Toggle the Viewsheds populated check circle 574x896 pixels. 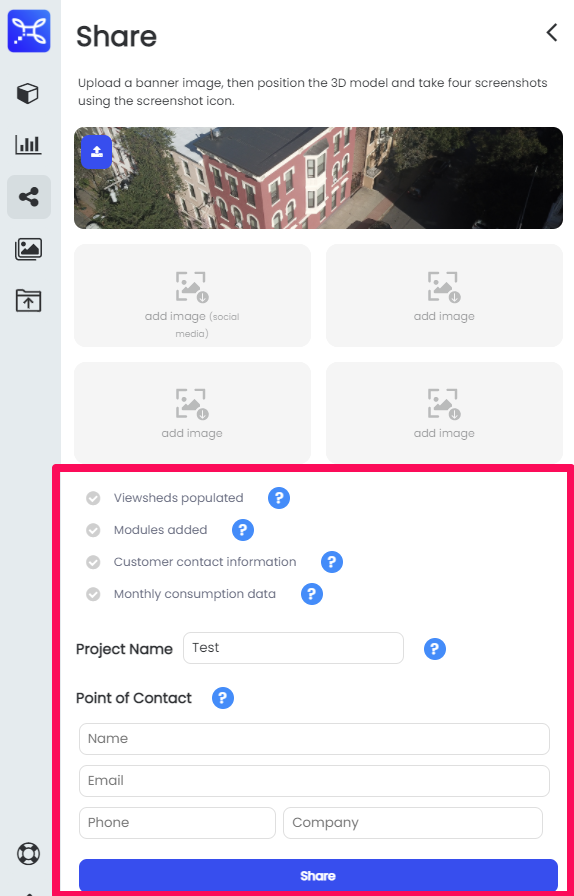click(93, 498)
